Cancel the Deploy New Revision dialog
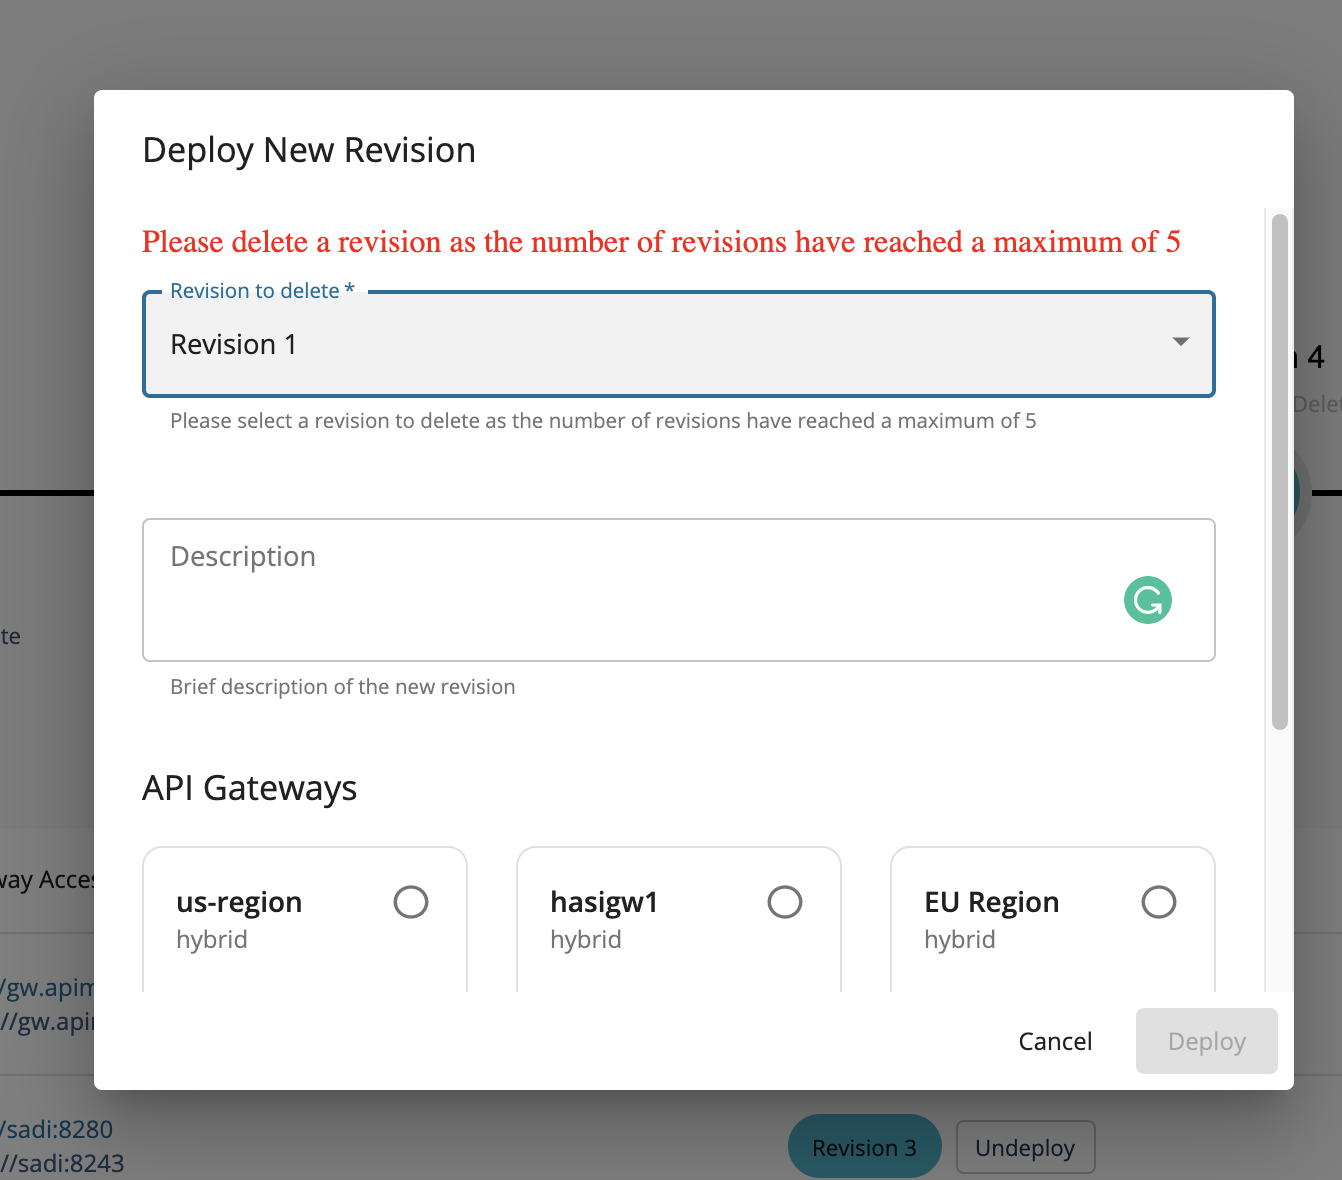Screen dimensions: 1342x1180 click(x=1055, y=1041)
